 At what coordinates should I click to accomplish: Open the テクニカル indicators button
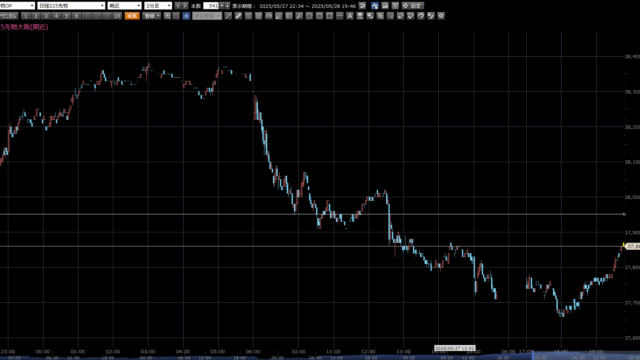pos(9,16)
